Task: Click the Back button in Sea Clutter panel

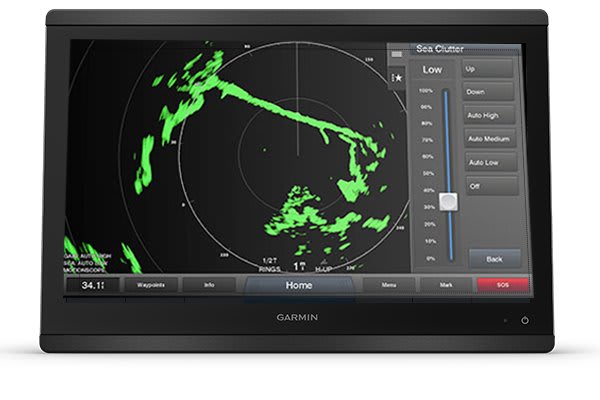Action: coord(494,258)
